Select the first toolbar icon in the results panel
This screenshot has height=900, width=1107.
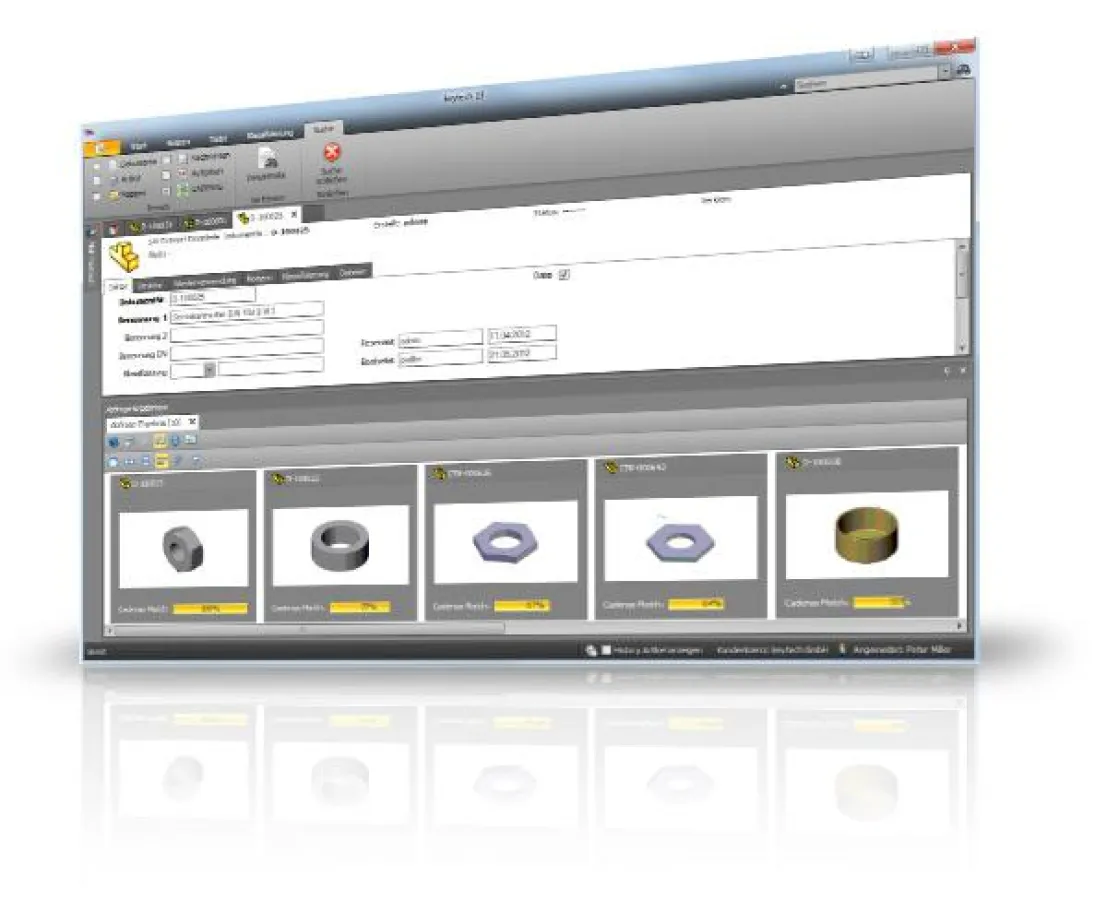click(111, 440)
